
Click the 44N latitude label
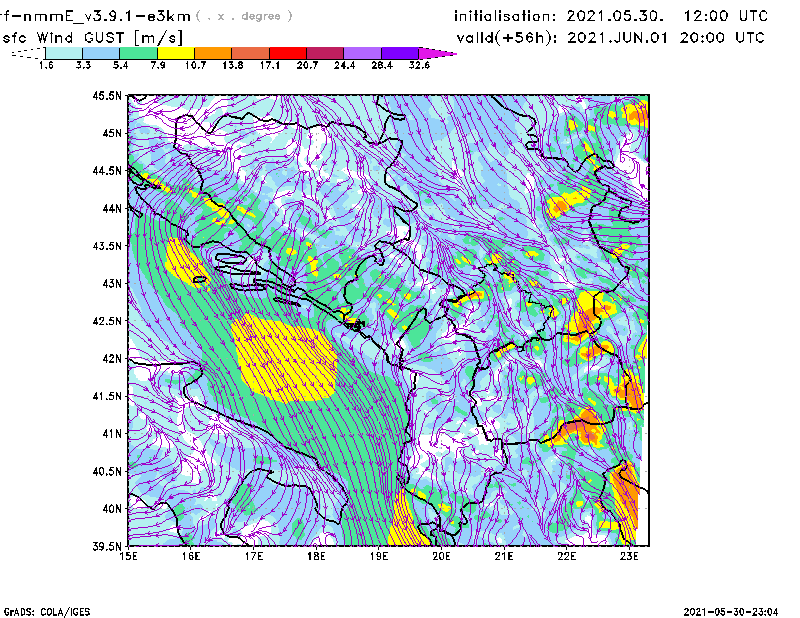(112, 208)
